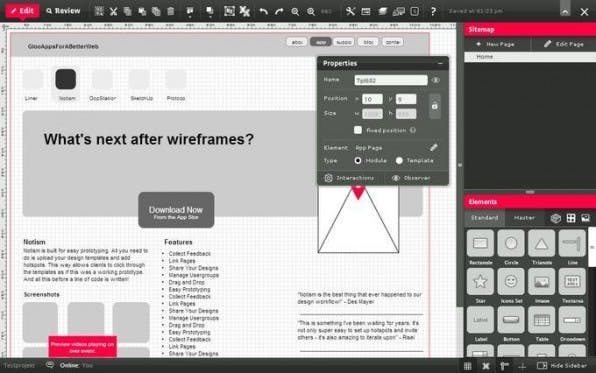Click the red preview videos note on canvas
The image size is (596, 373).
tap(82, 347)
